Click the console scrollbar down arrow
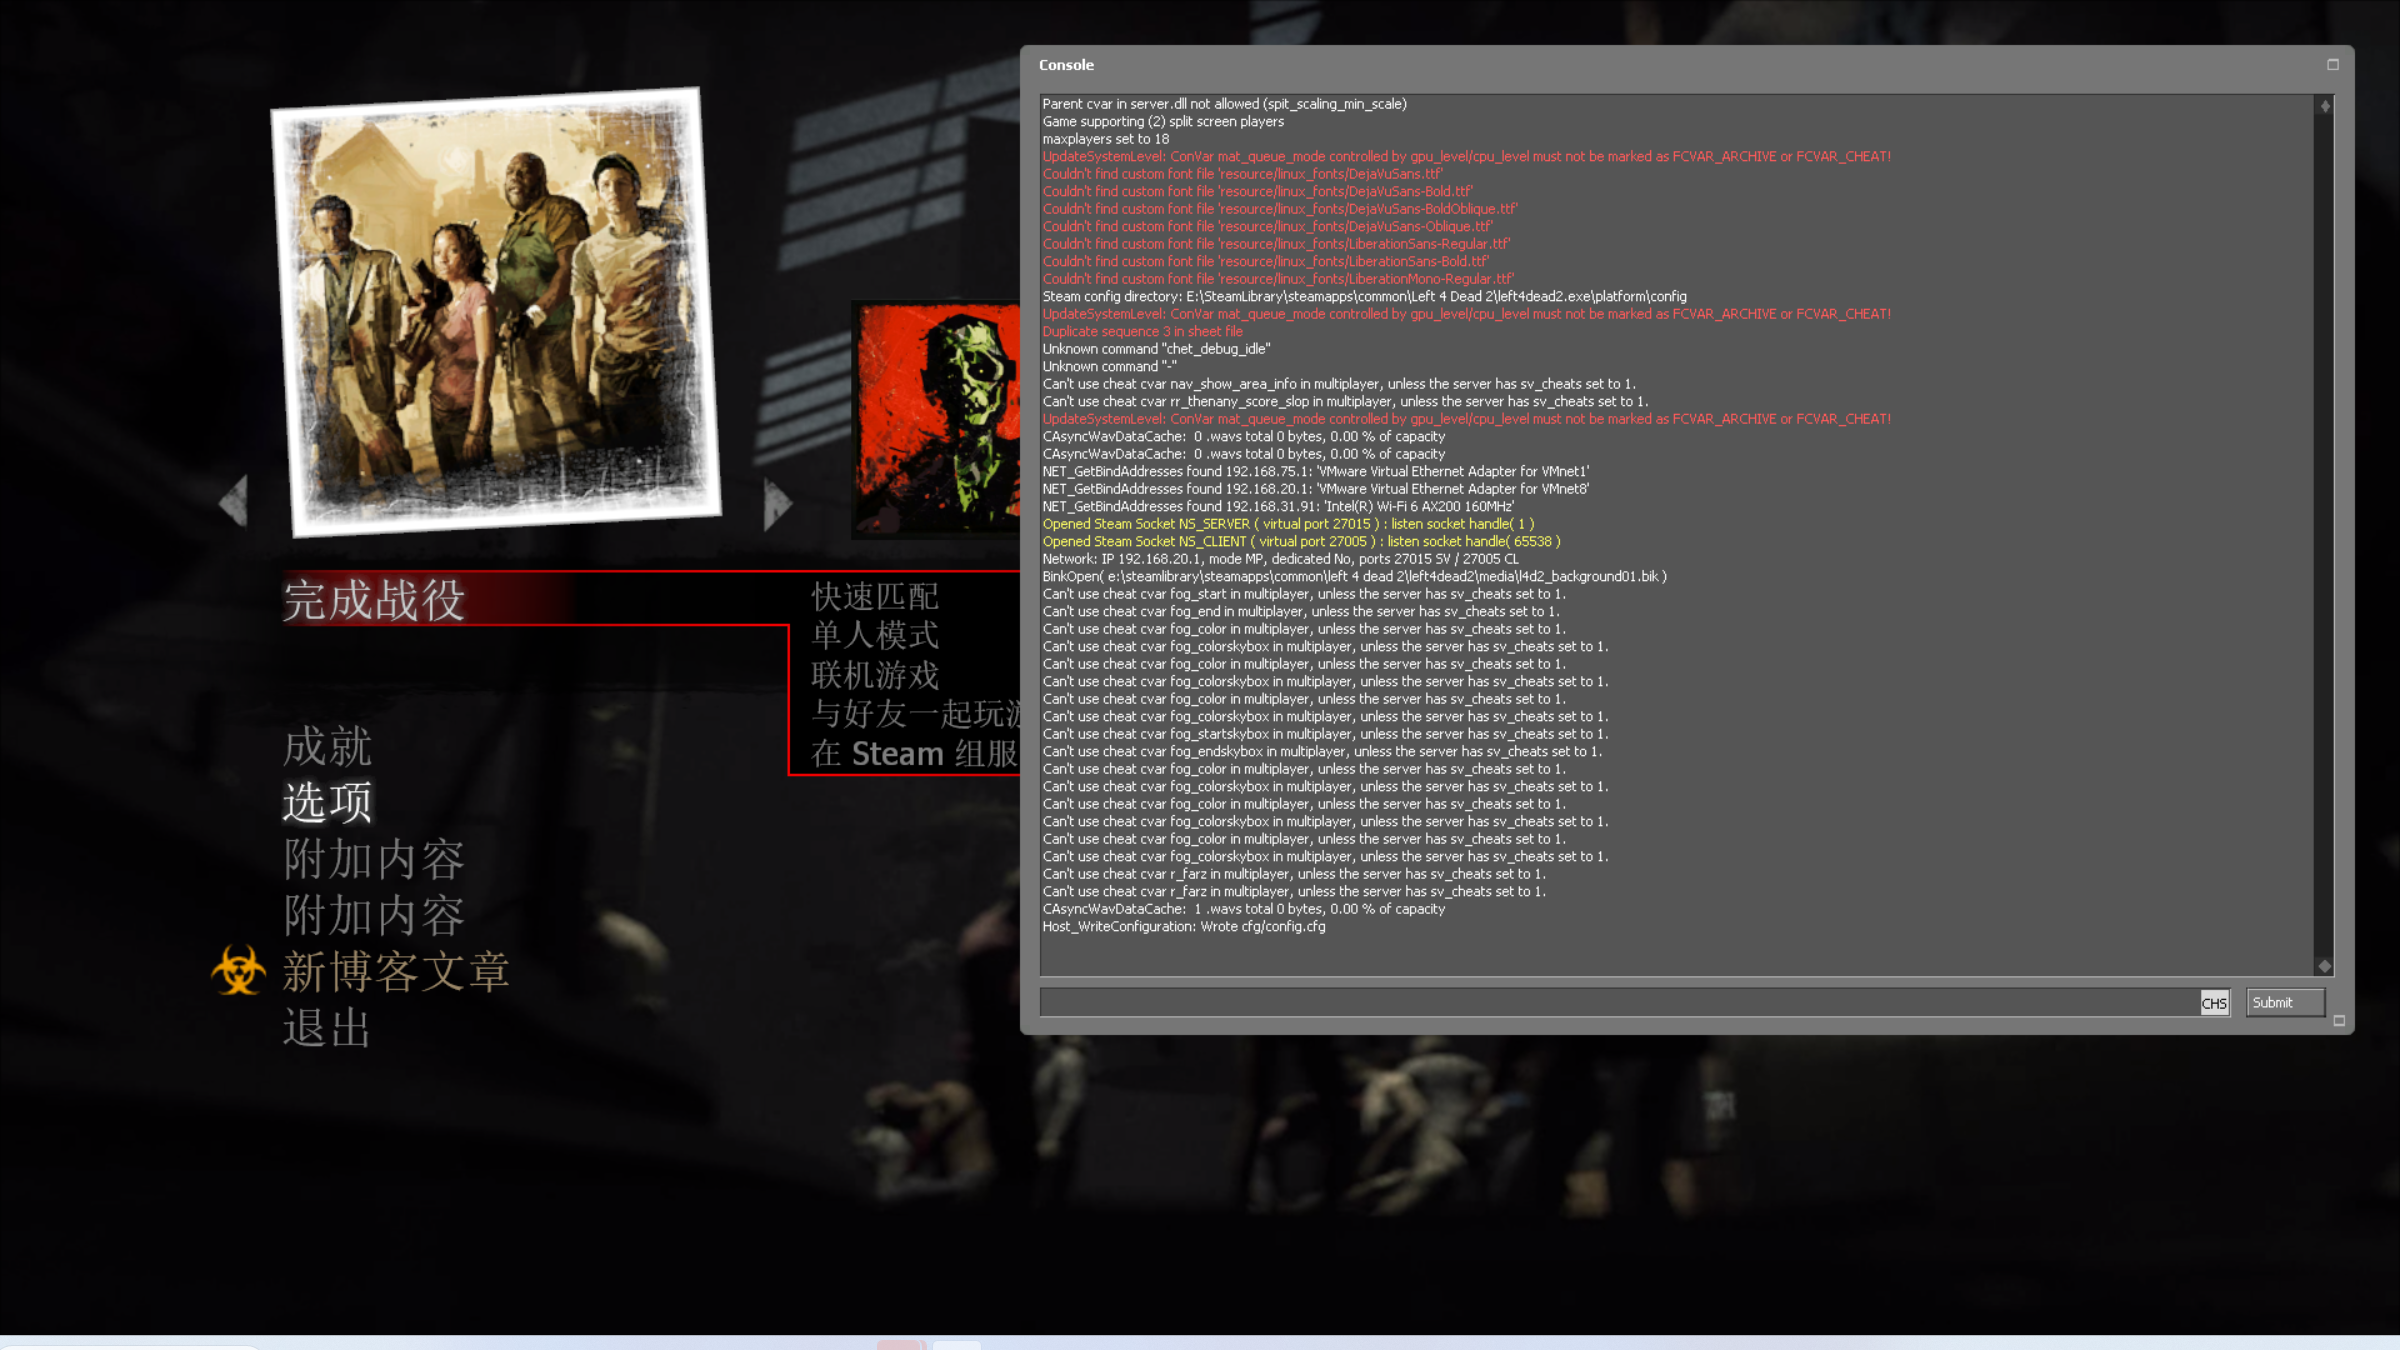This screenshot has width=2400, height=1350. coord(2325,966)
